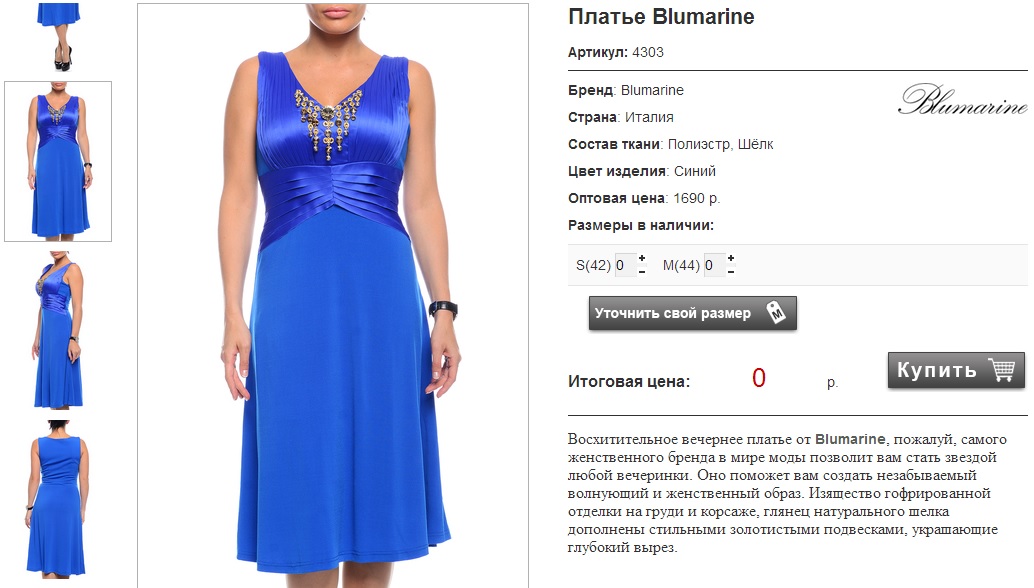Screen dimensions: 1034x588
Task: Click the Платье Blumarine product title
Action: coord(661,16)
